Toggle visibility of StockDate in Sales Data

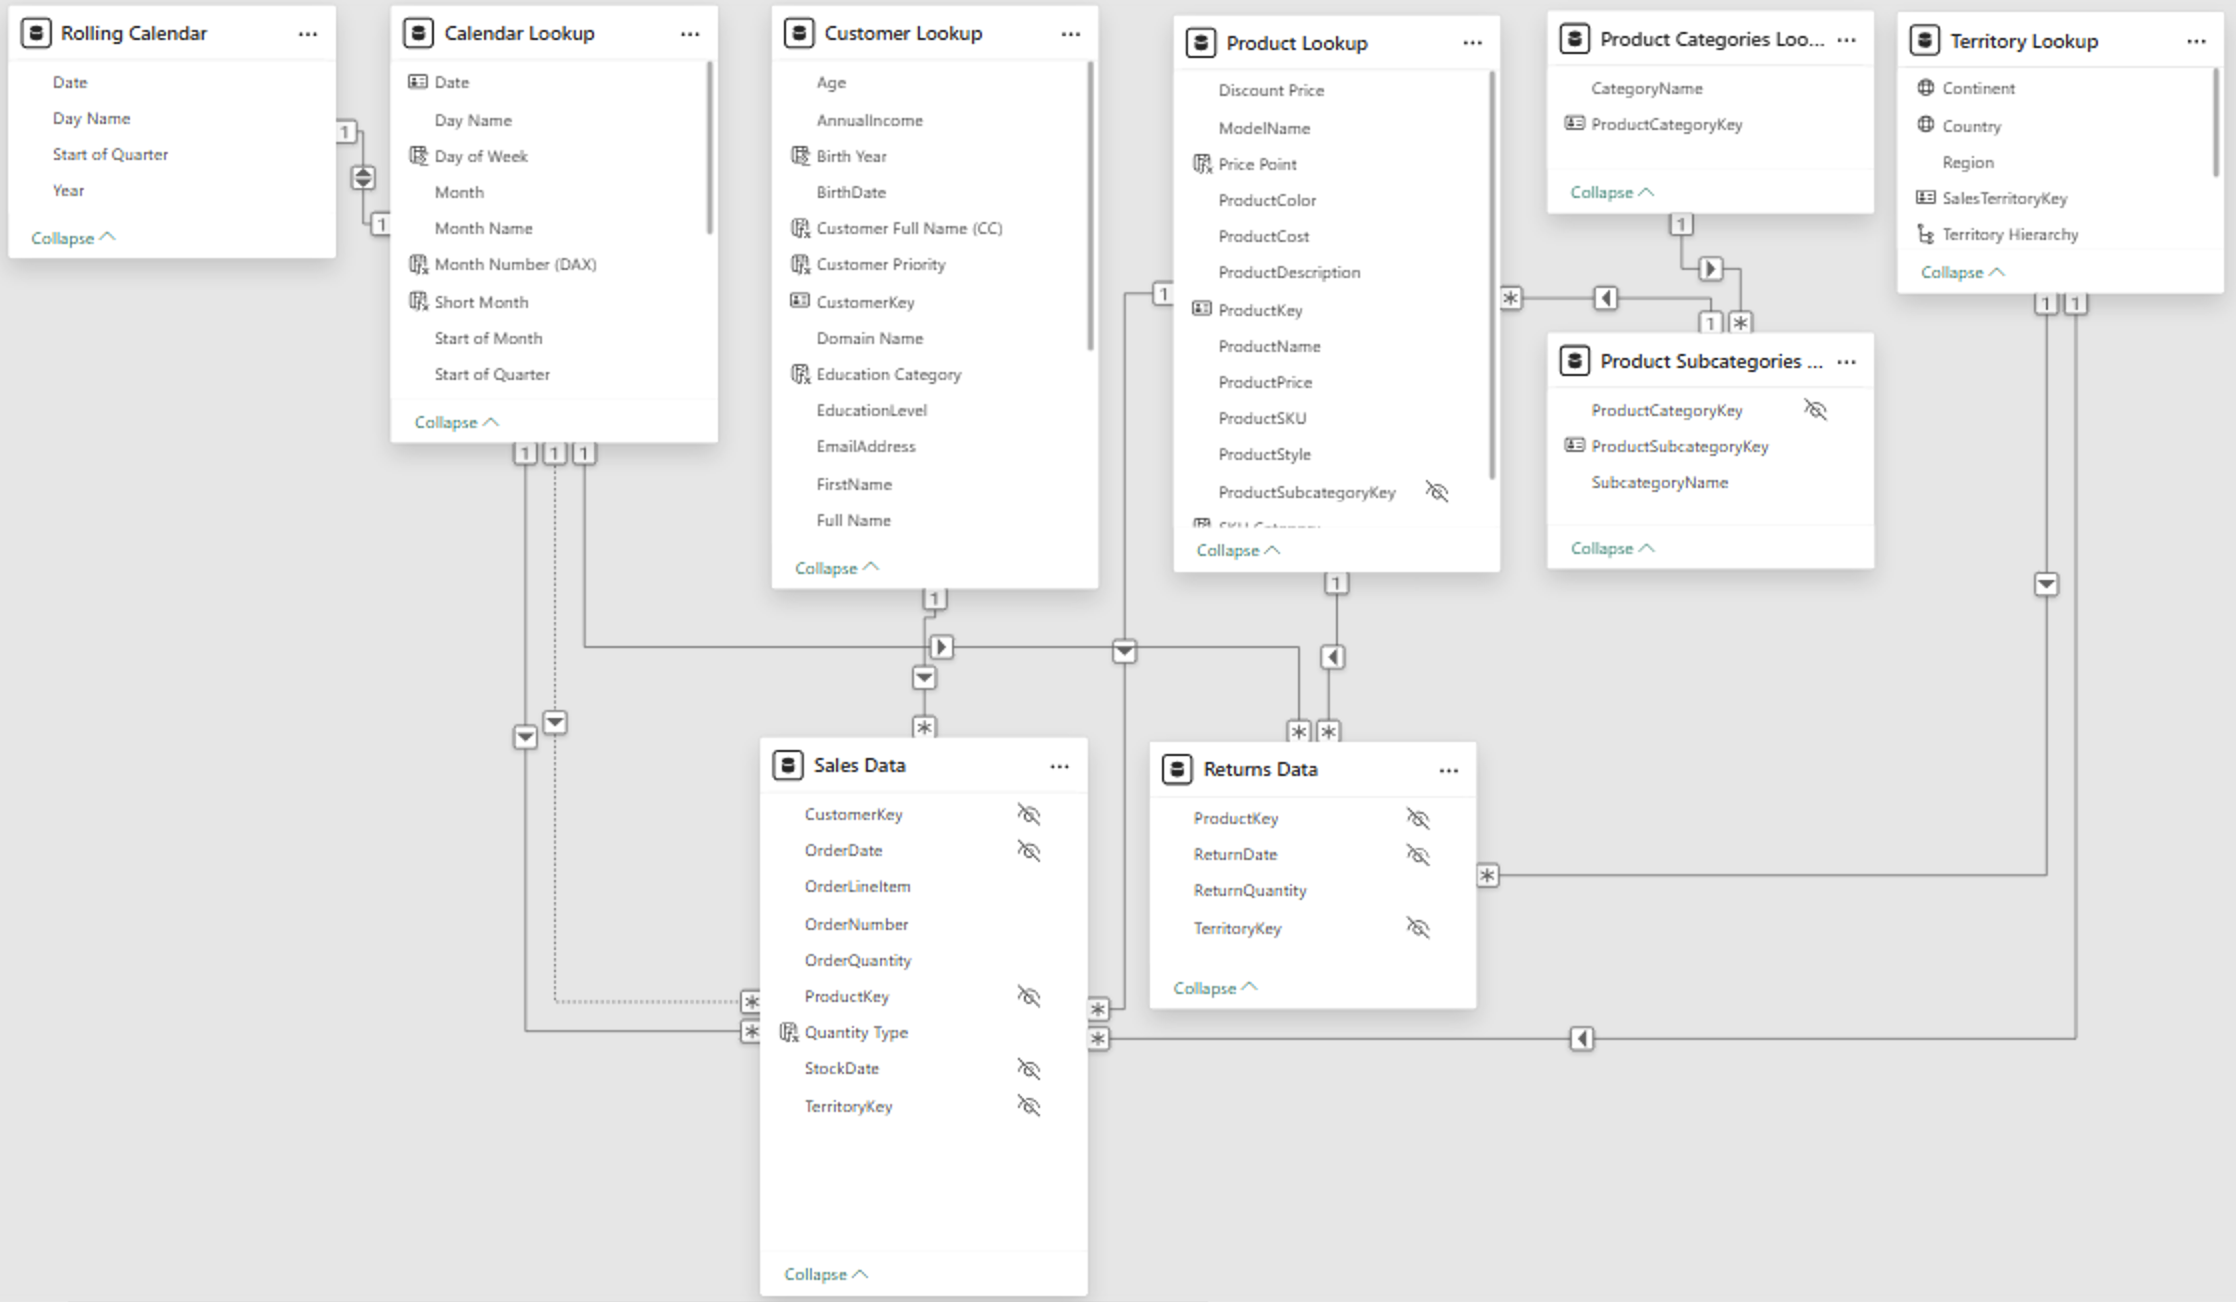click(1028, 1069)
